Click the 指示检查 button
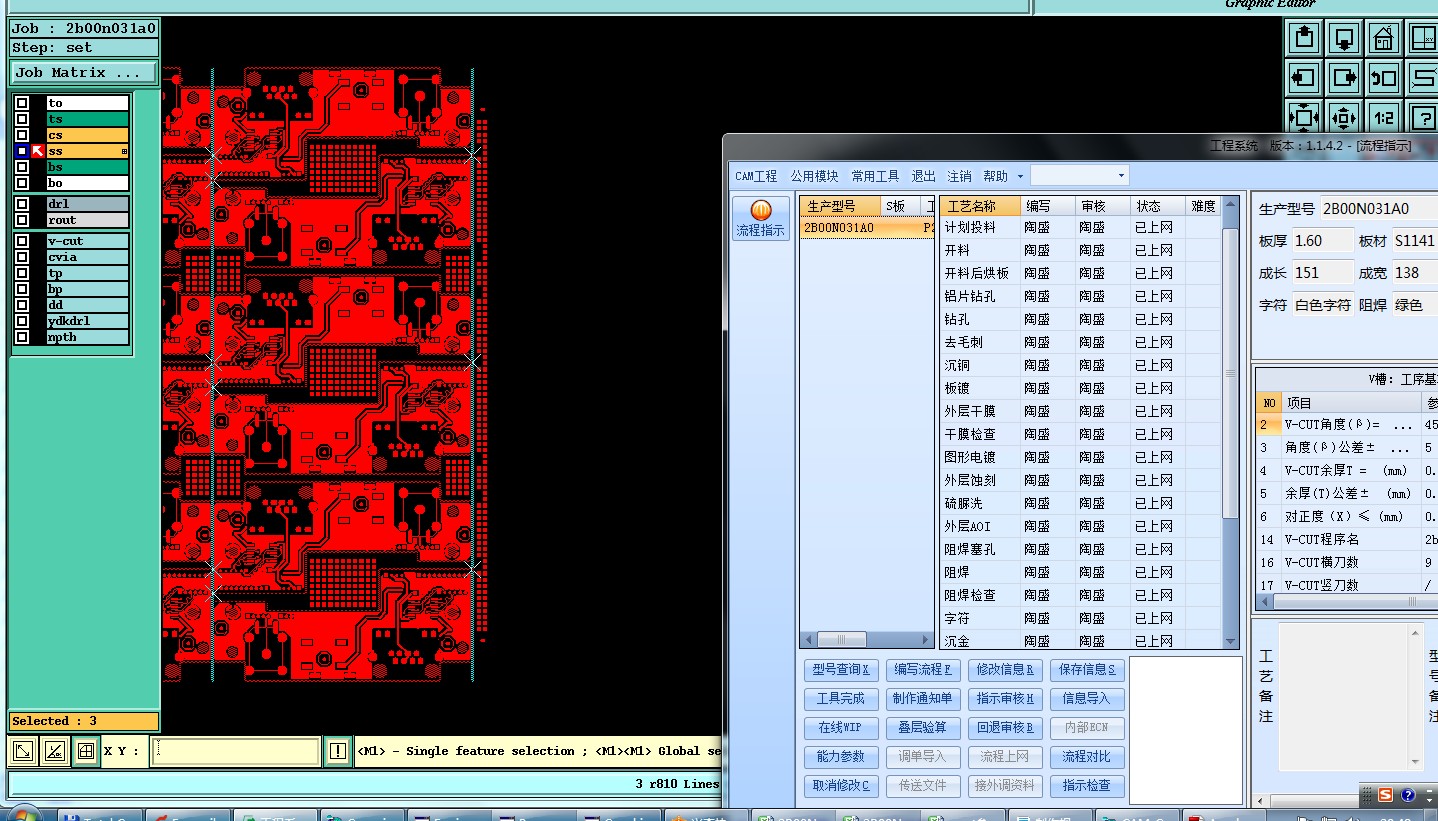 point(1087,785)
